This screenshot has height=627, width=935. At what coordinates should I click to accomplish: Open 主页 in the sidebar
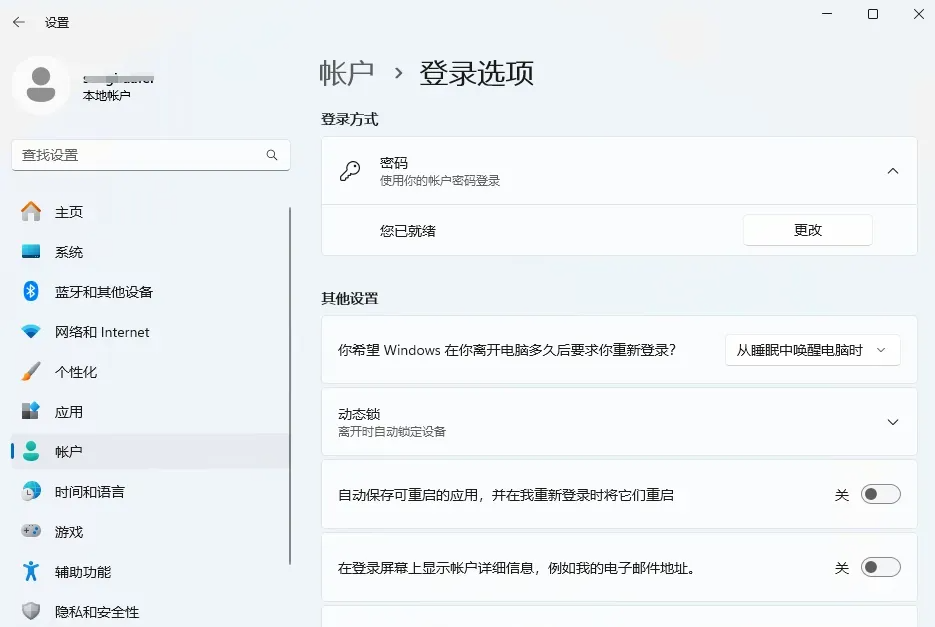point(150,212)
